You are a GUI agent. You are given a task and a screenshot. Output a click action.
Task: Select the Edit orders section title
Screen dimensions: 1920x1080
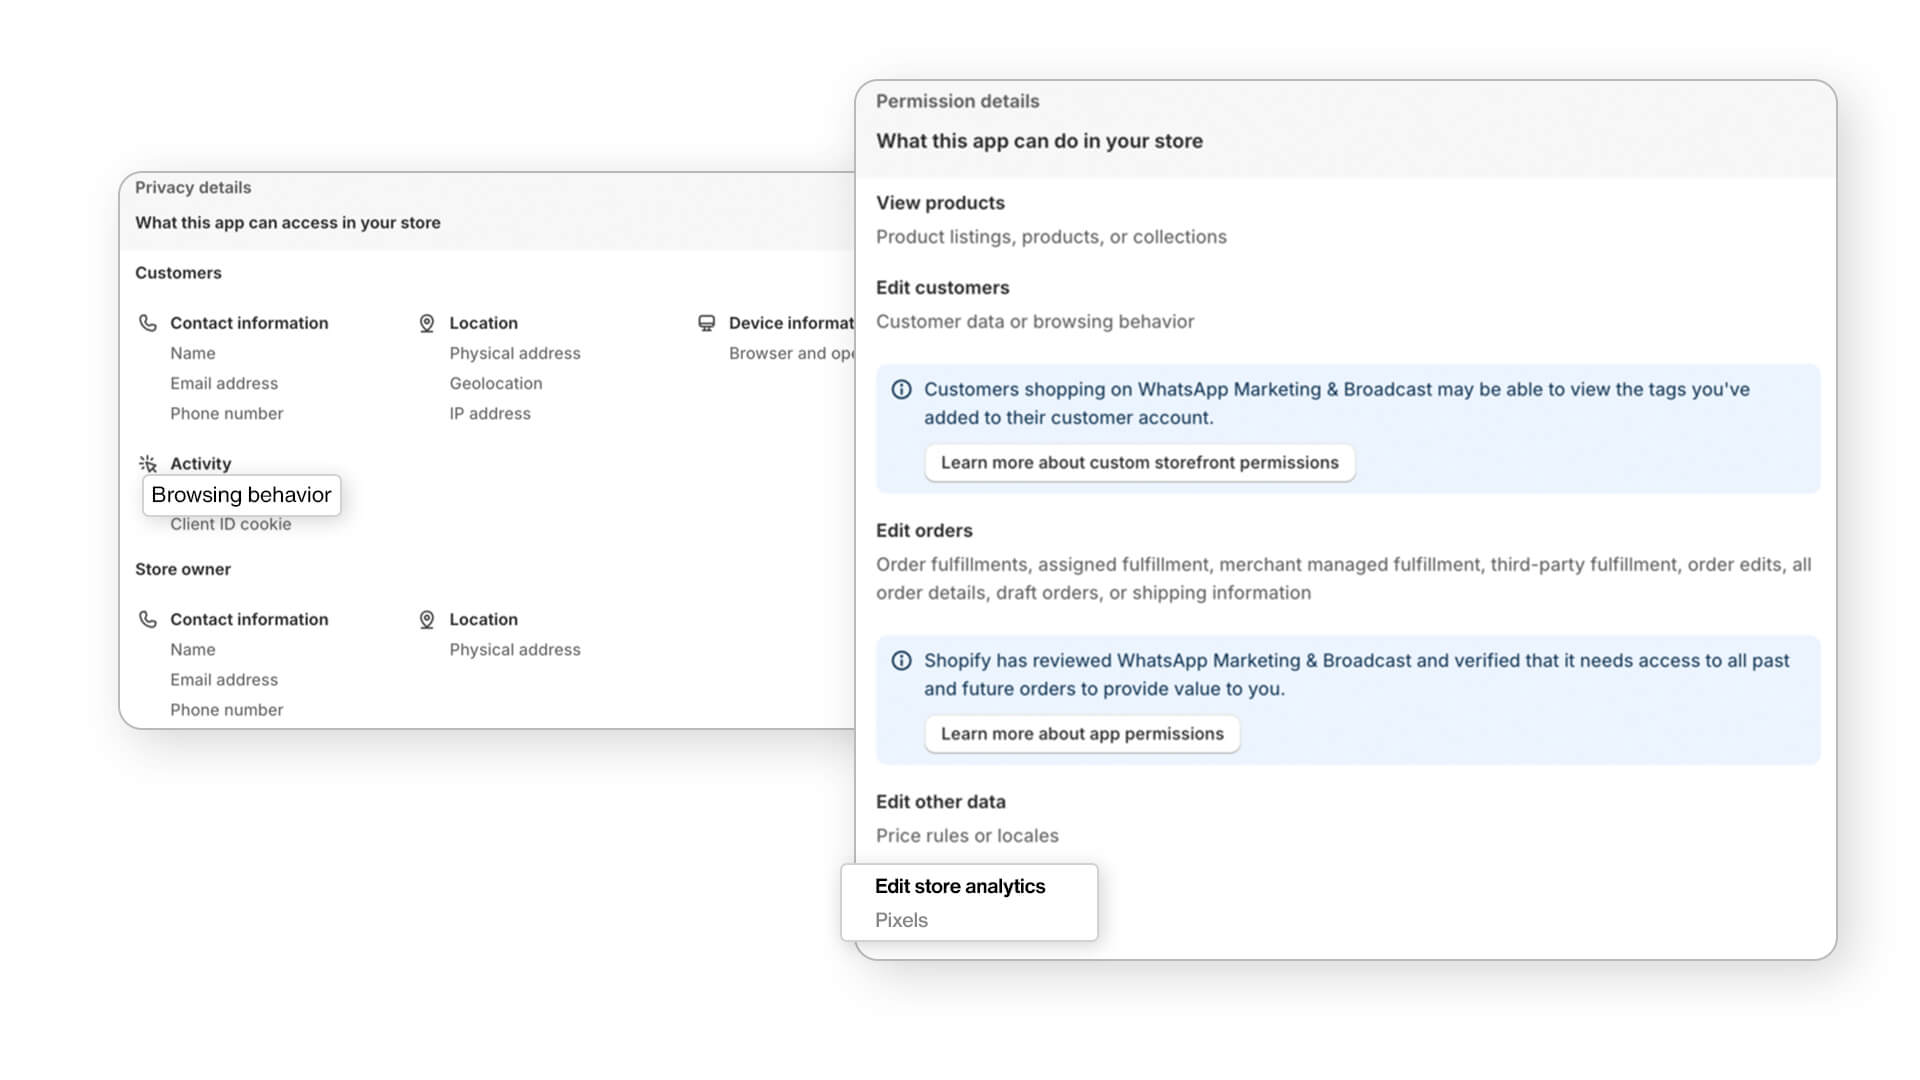click(x=924, y=530)
